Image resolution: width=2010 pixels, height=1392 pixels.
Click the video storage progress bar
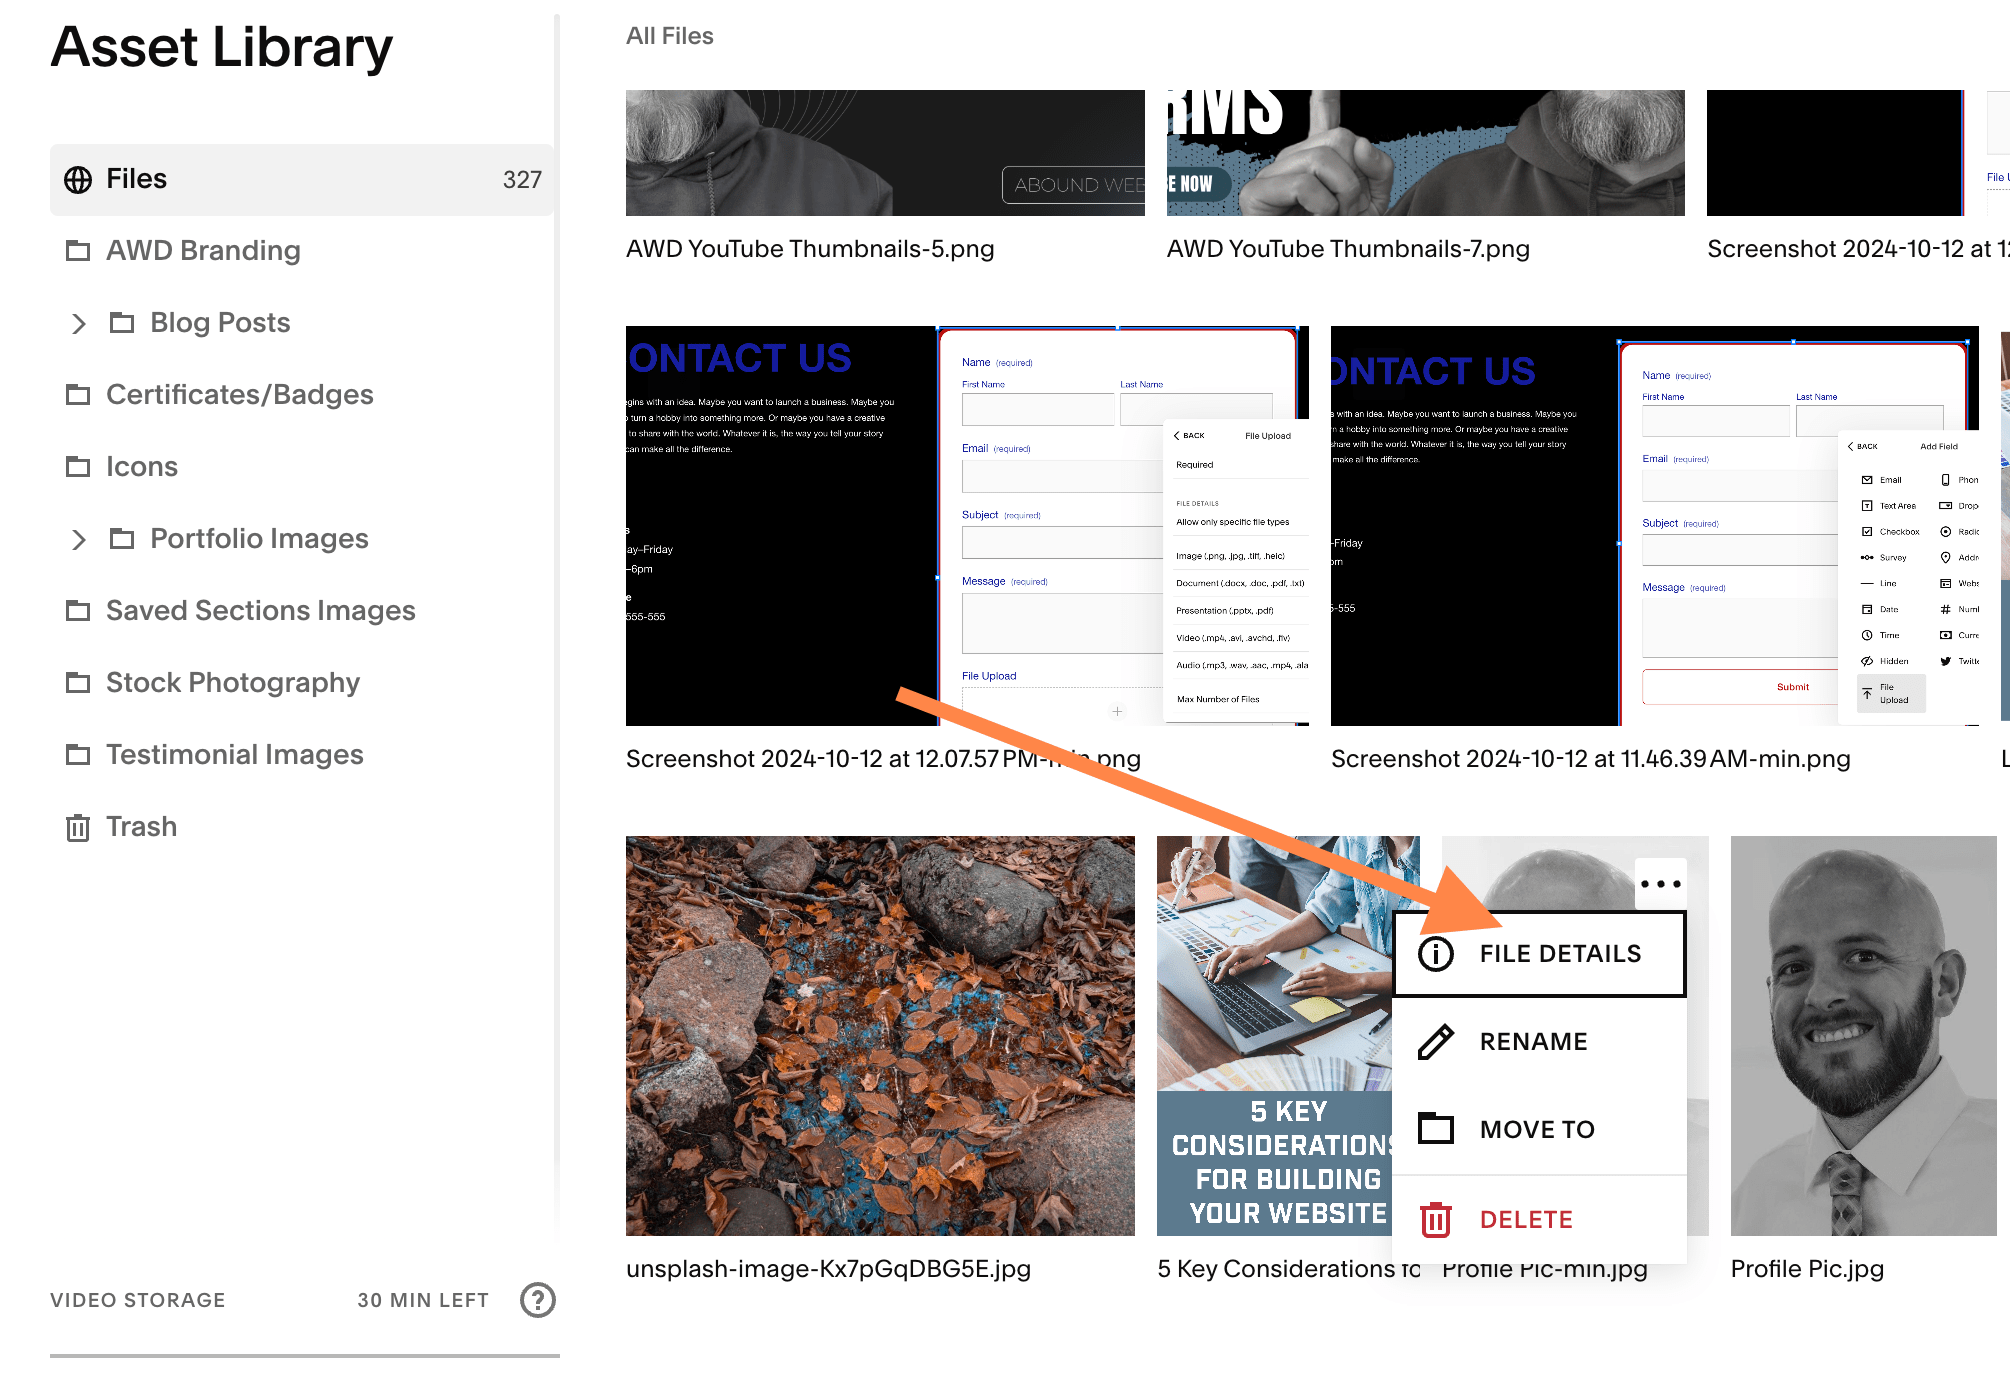coord(305,1356)
